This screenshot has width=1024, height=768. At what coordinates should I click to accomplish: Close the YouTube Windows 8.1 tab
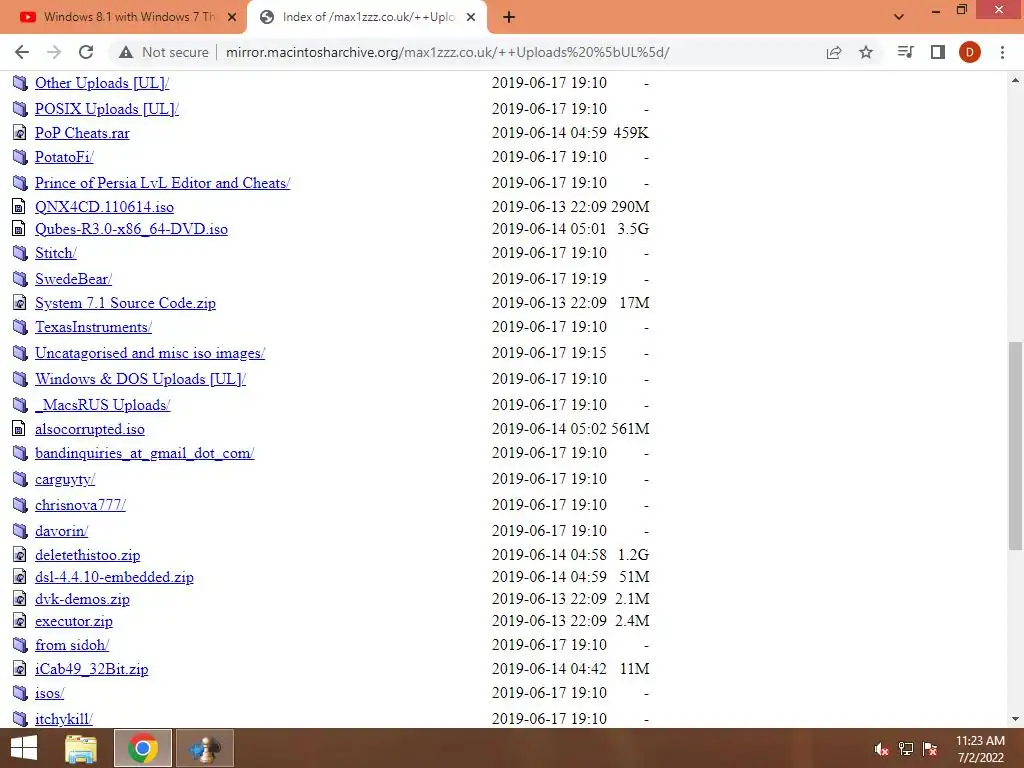click(x=232, y=17)
